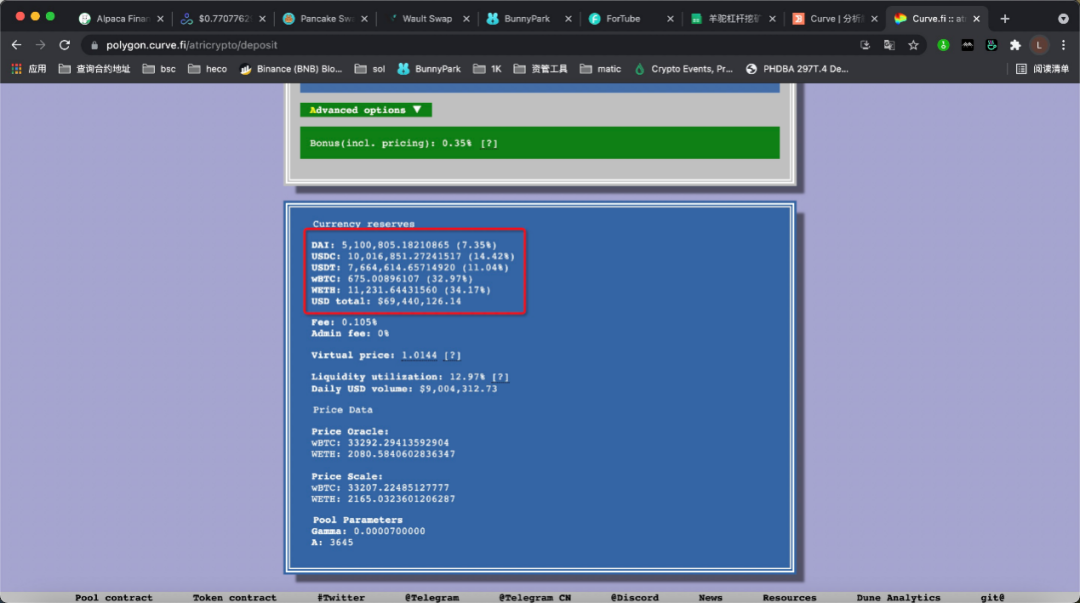The image size is (1080, 603).
Task: Open the tab search dropdown arrow
Action: tap(1063, 18)
